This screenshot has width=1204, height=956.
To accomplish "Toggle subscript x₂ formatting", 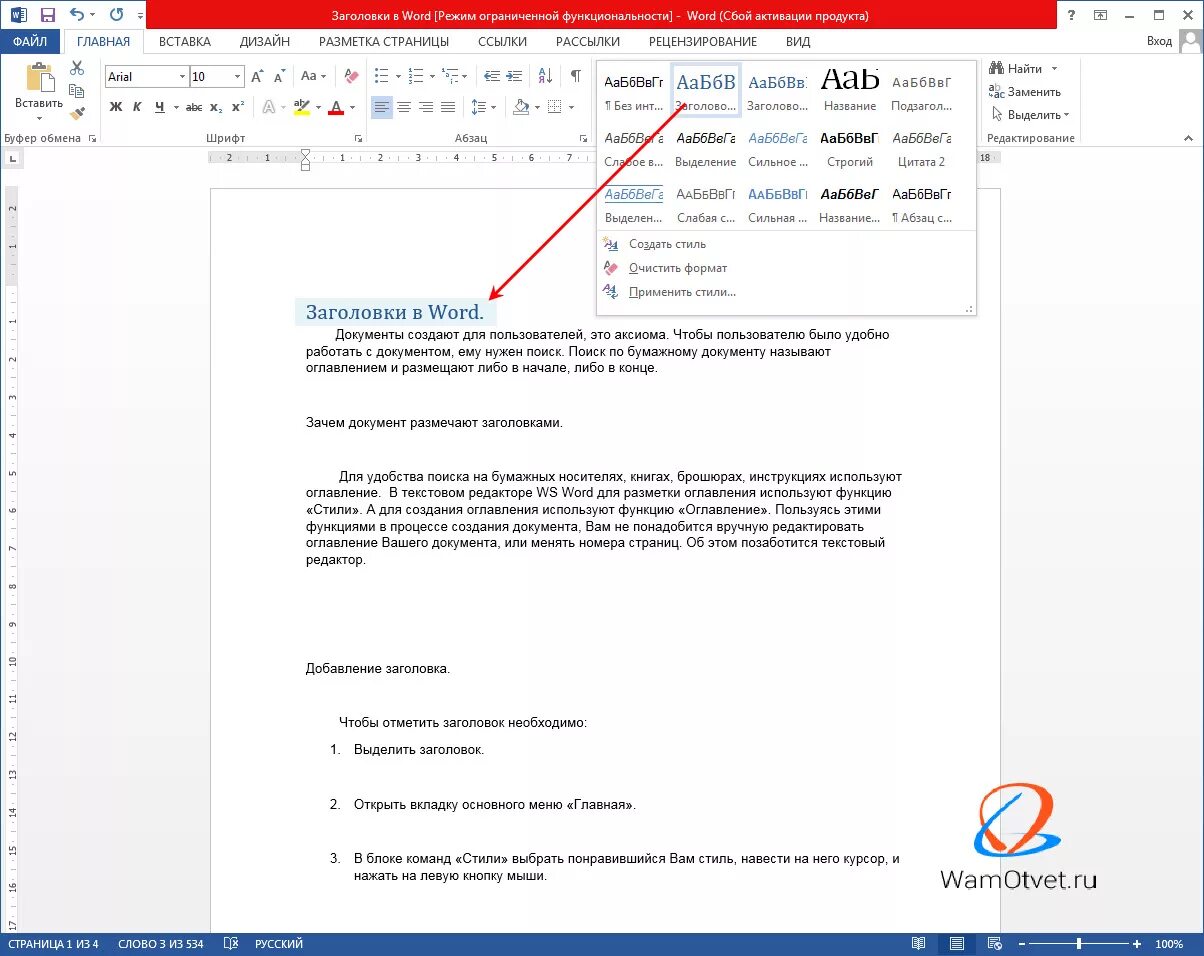I will [217, 107].
